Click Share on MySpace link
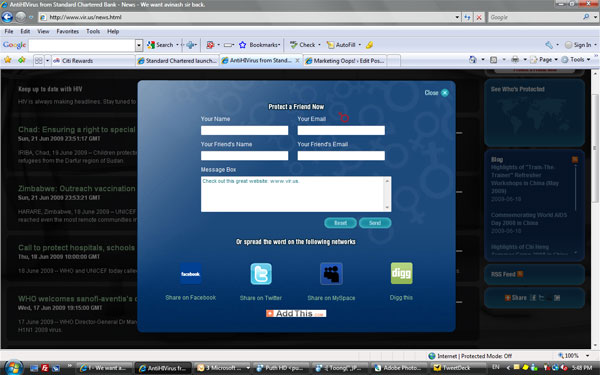Image resolution: width=600 pixels, height=375 pixels. [331, 298]
